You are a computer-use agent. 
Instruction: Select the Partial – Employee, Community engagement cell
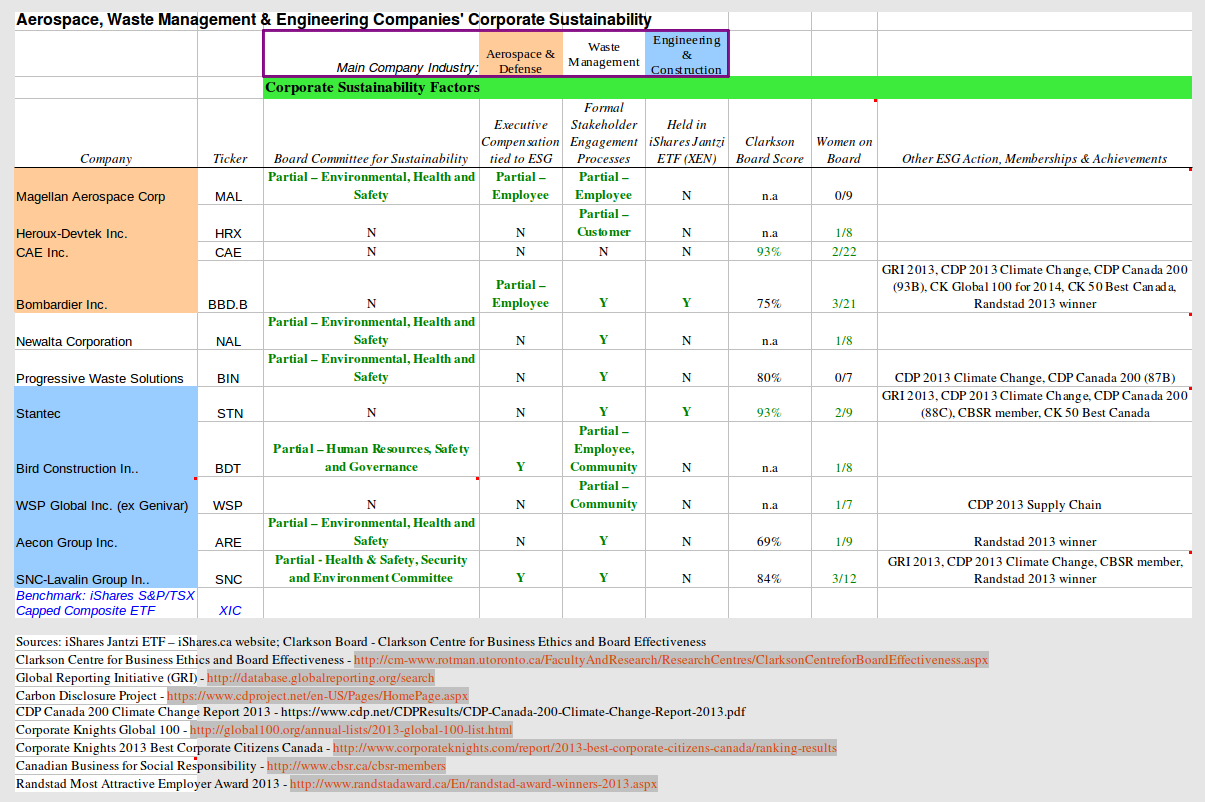604,449
